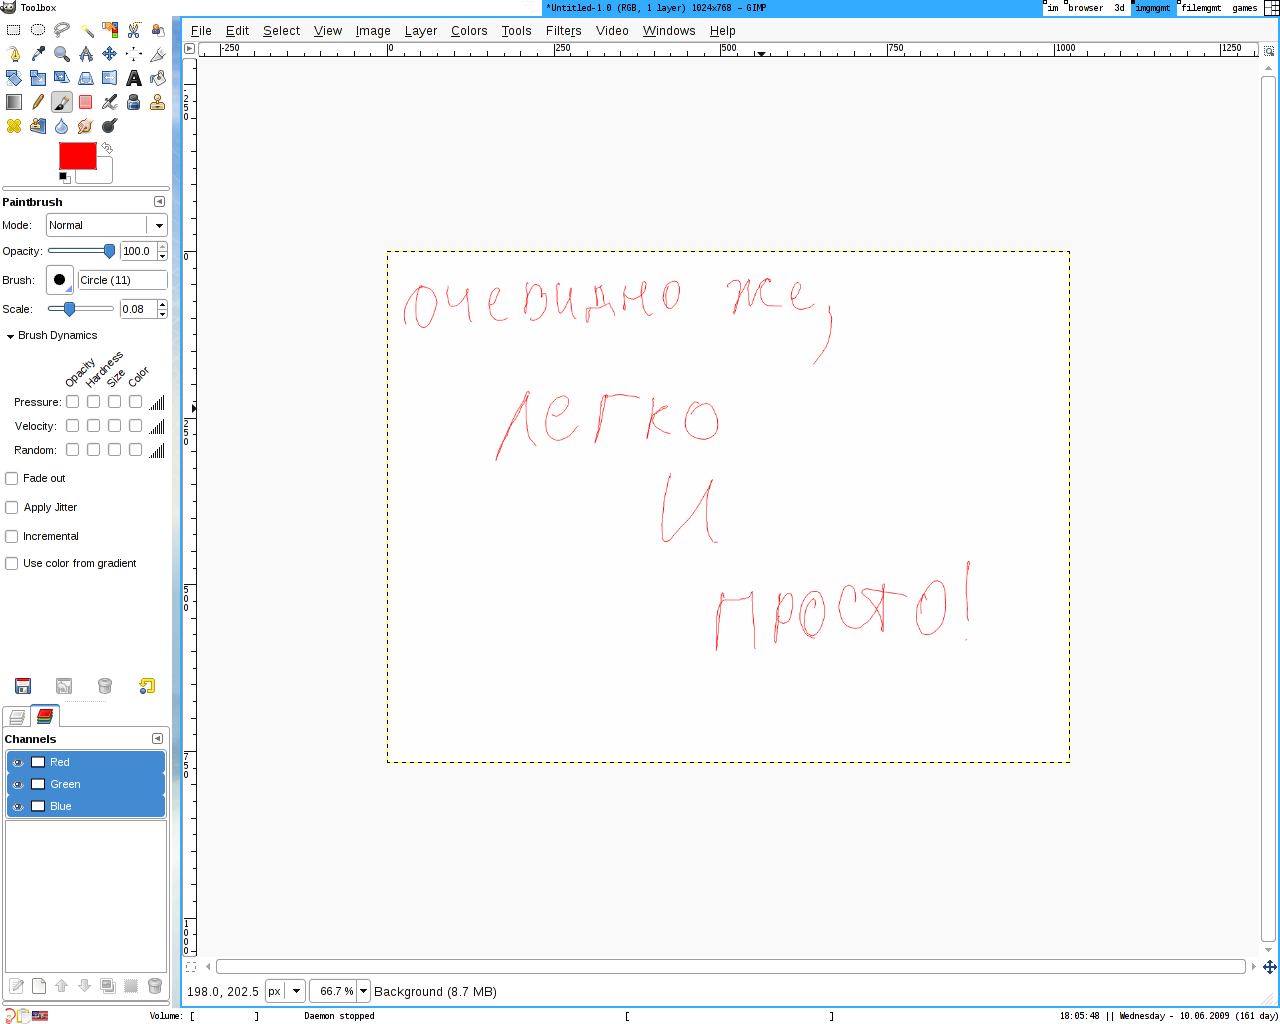The width and height of the screenshot is (1280, 1024).
Task: Click the Opacity value spinner arrows
Action: click(x=162, y=251)
